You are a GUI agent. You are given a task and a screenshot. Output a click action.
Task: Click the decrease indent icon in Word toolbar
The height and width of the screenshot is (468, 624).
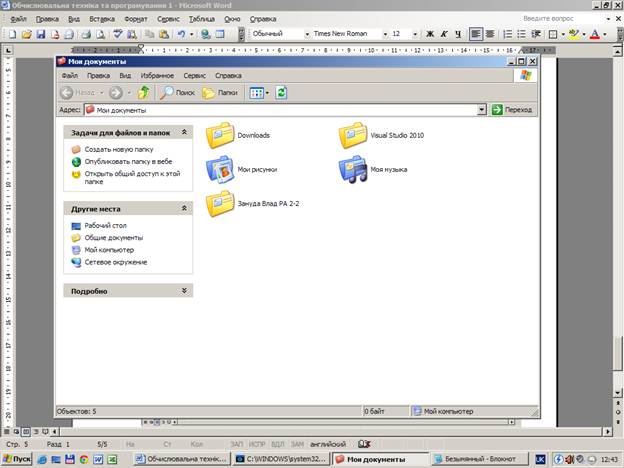tap(536, 34)
